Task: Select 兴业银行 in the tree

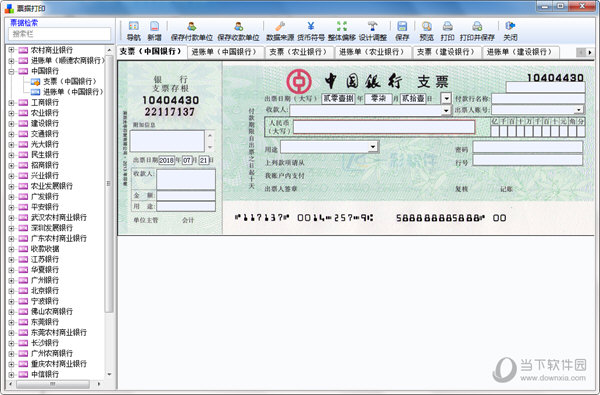Action: pyautogui.click(x=45, y=176)
